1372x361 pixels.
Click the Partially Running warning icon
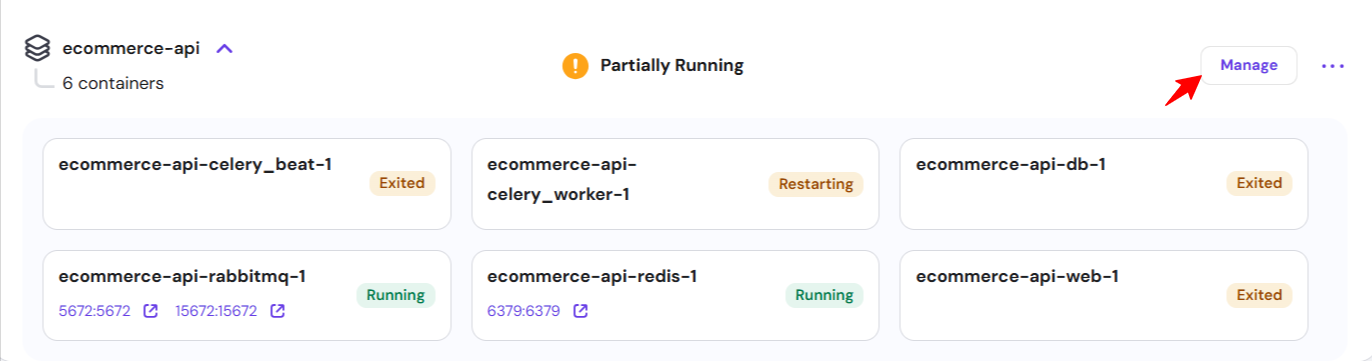point(575,66)
